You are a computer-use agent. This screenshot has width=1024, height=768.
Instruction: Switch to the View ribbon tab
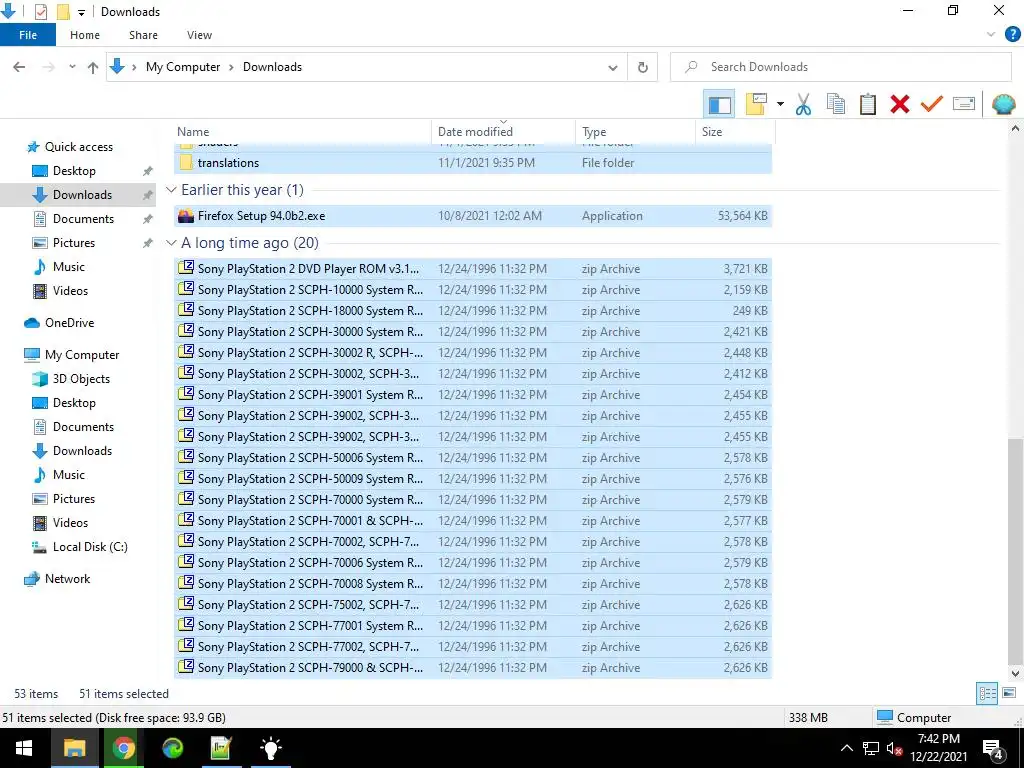click(x=199, y=35)
